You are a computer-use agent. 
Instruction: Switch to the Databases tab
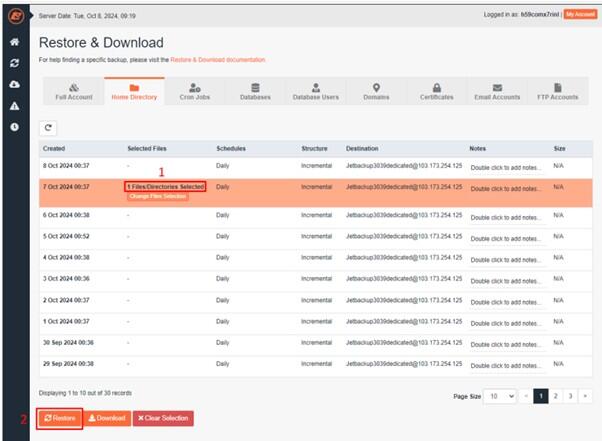click(255, 92)
